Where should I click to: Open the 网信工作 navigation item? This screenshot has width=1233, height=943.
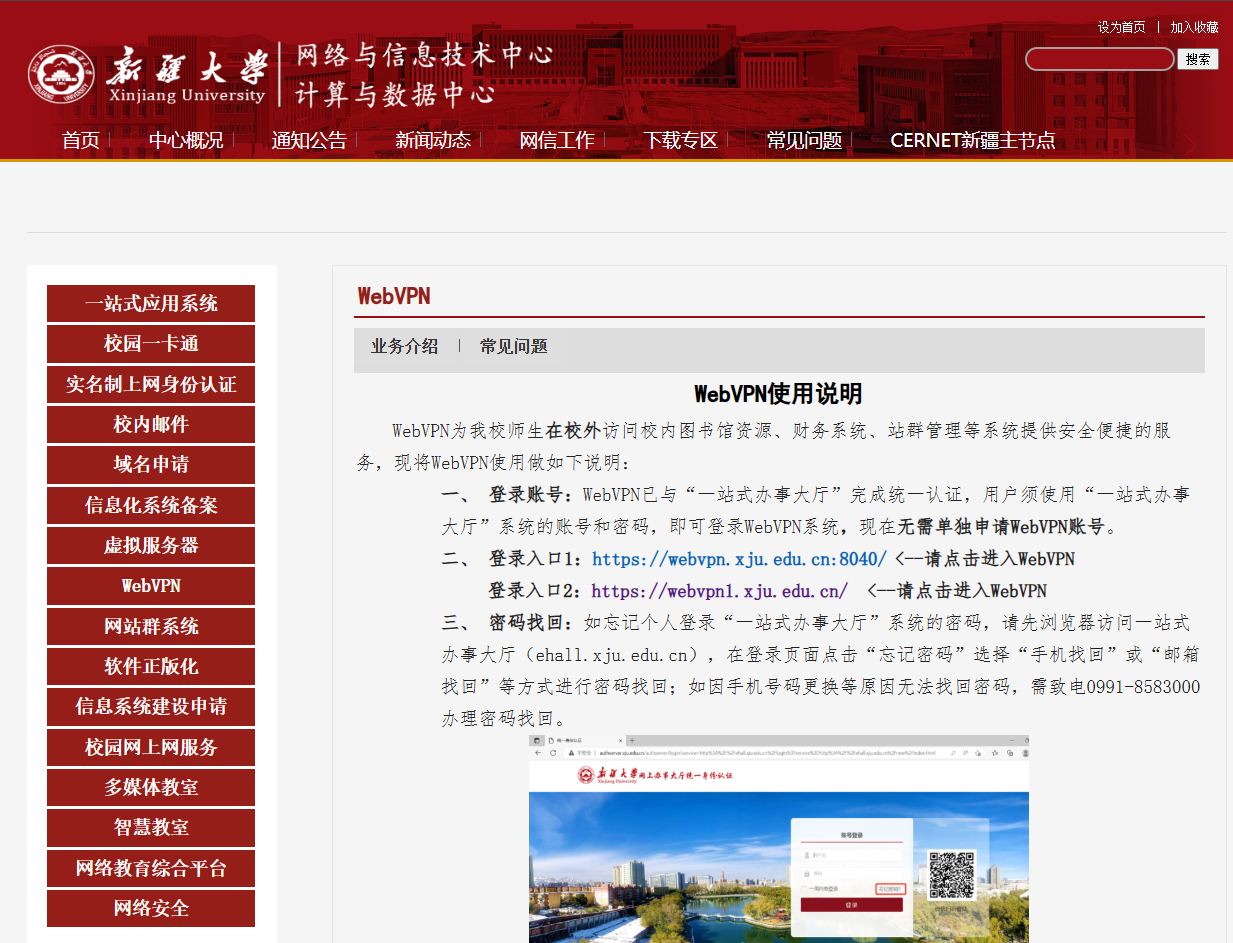pyautogui.click(x=557, y=140)
